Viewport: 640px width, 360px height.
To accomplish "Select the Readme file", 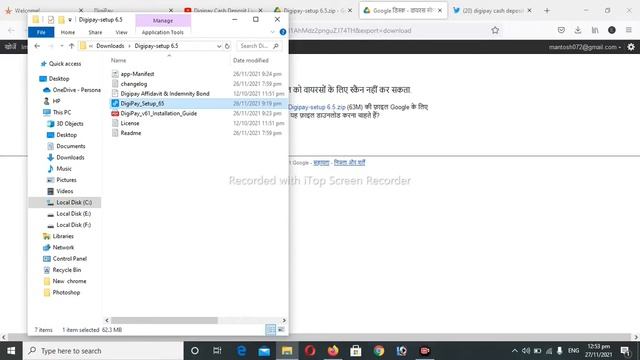I will coord(131,133).
